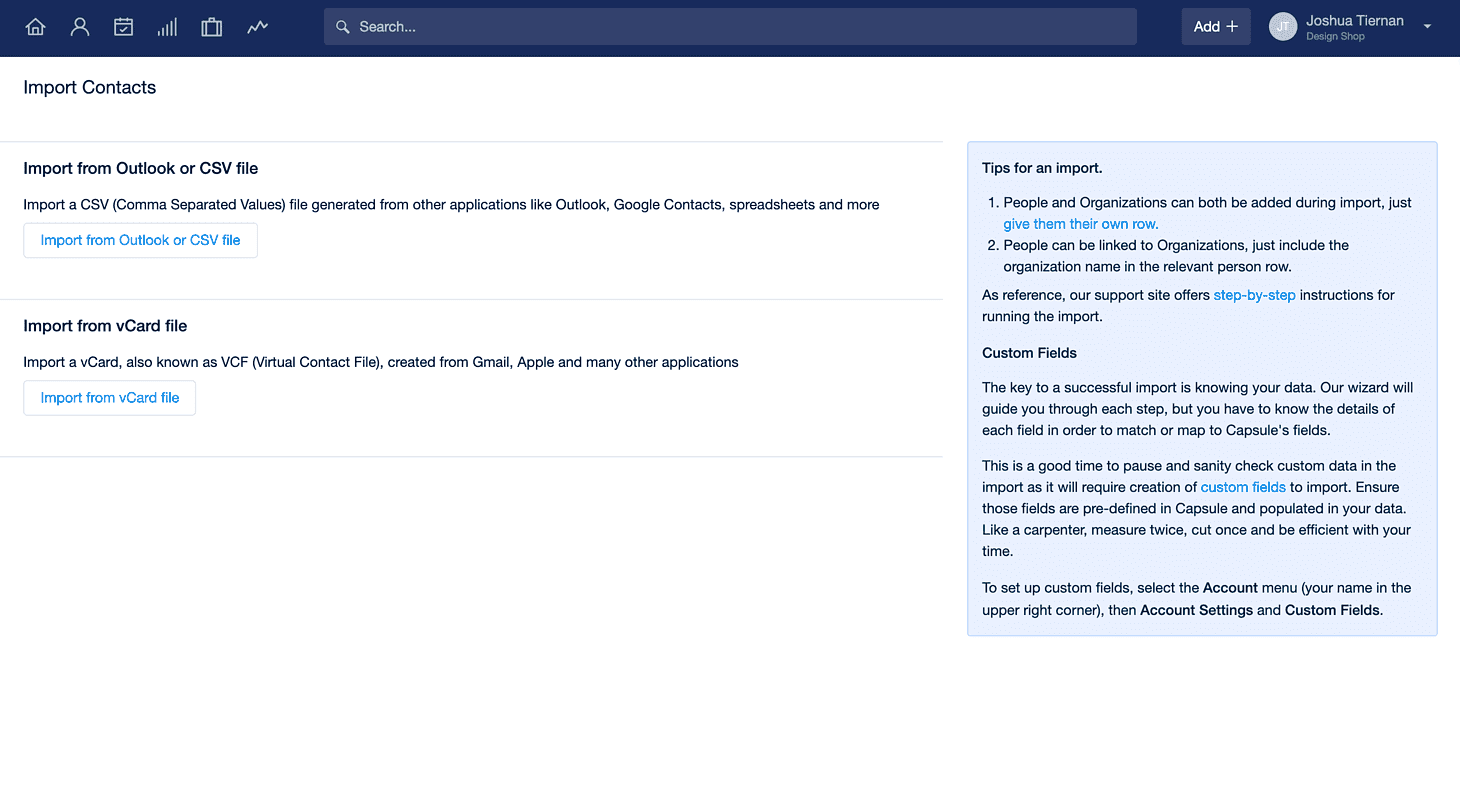Click the Add + button
Image resolution: width=1460 pixels, height=803 pixels.
(x=1216, y=27)
